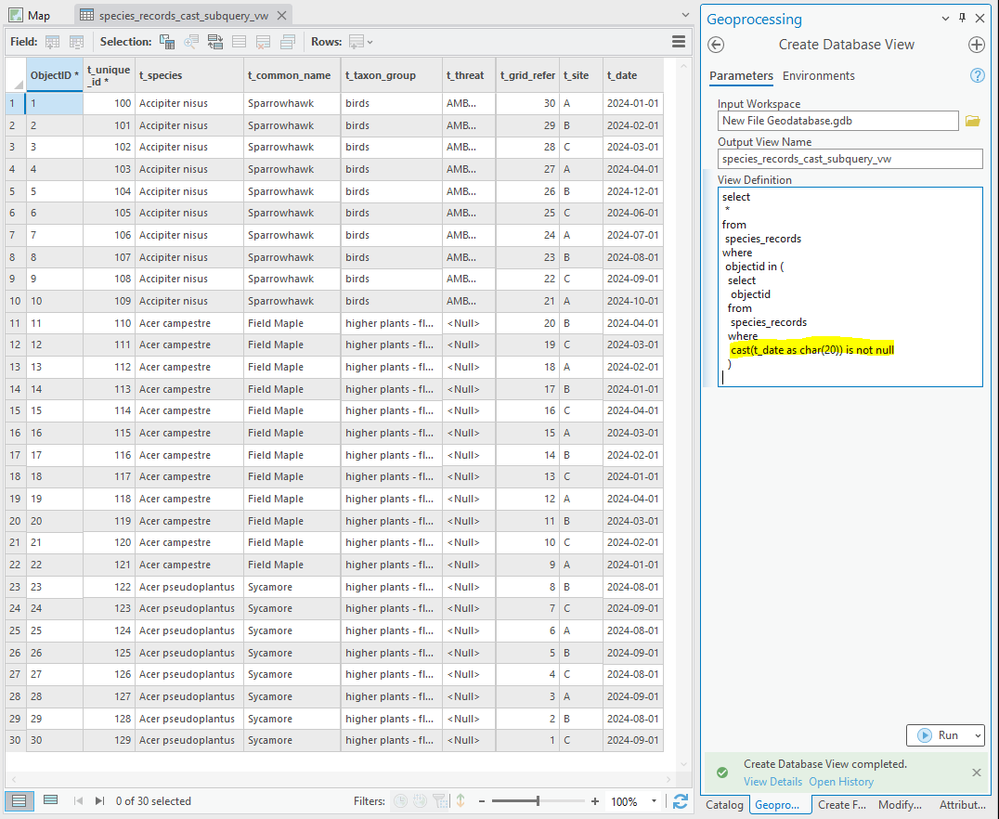Click the ObjectID column header
Screen dimensions: 999x819
pyautogui.click(x=54, y=75)
